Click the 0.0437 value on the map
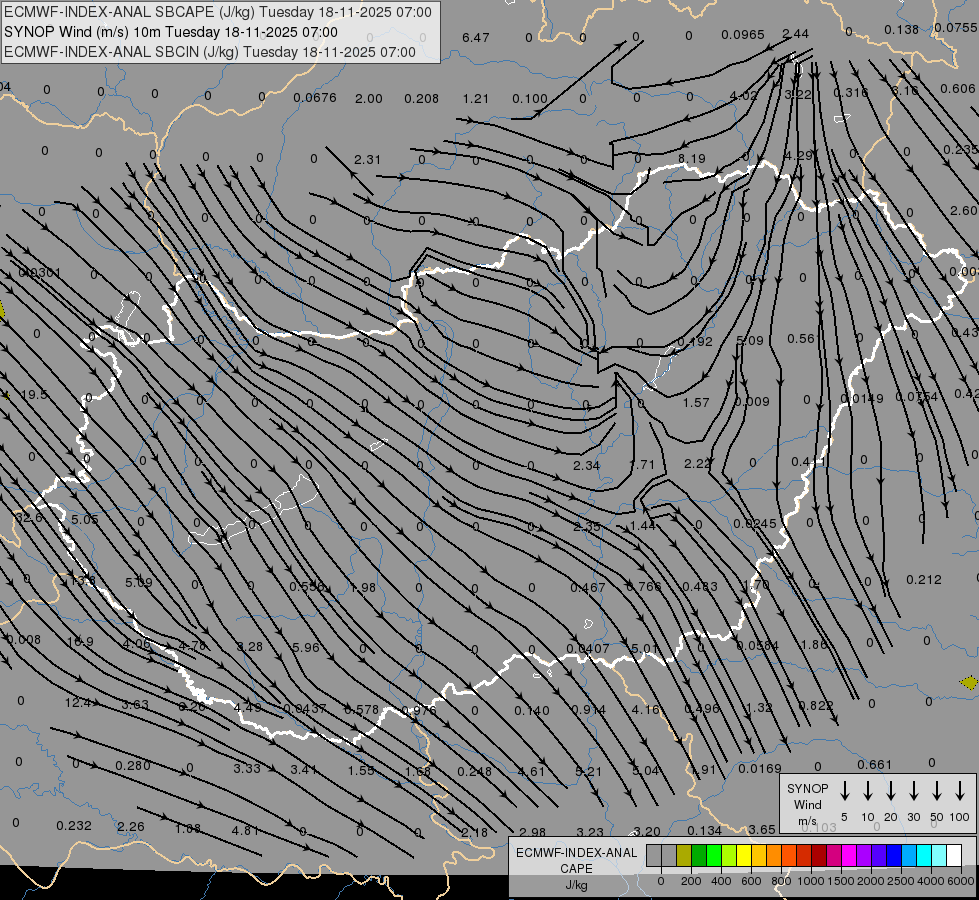The width and height of the screenshot is (979, 900). (x=305, y=708)
